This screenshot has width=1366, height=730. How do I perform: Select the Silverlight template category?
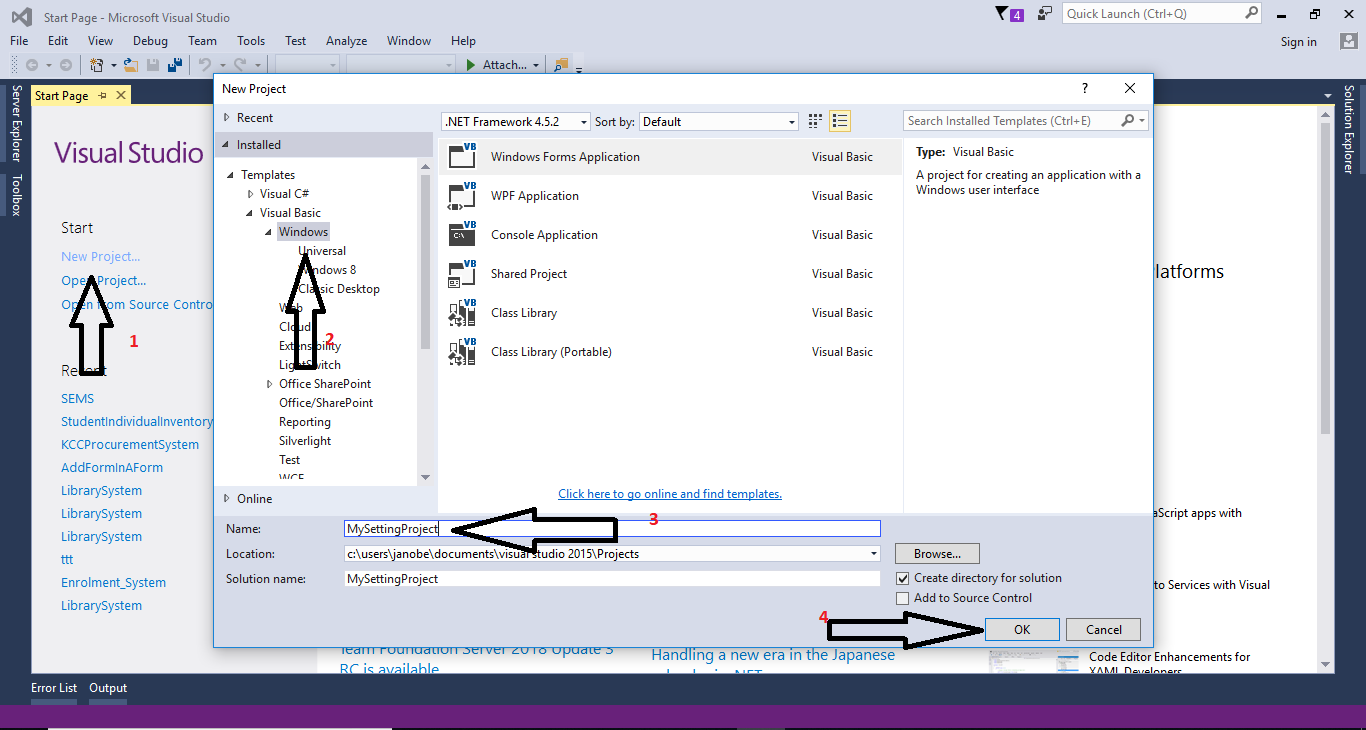[305, 441]
